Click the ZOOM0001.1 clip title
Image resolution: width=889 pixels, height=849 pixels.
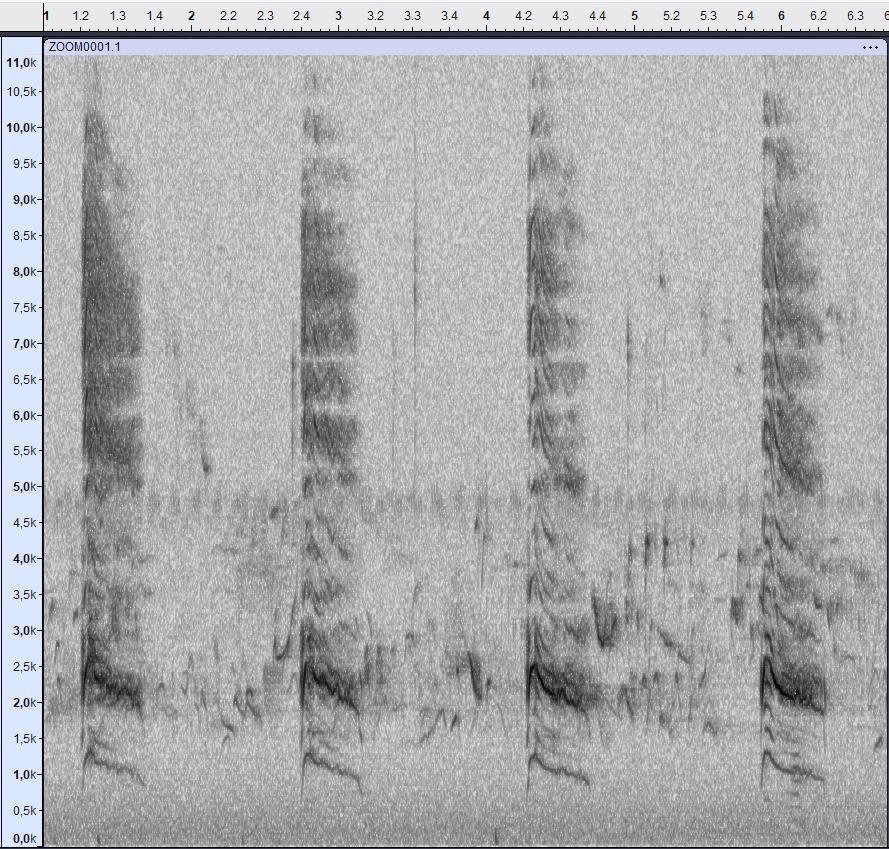[x=84, y=47]
